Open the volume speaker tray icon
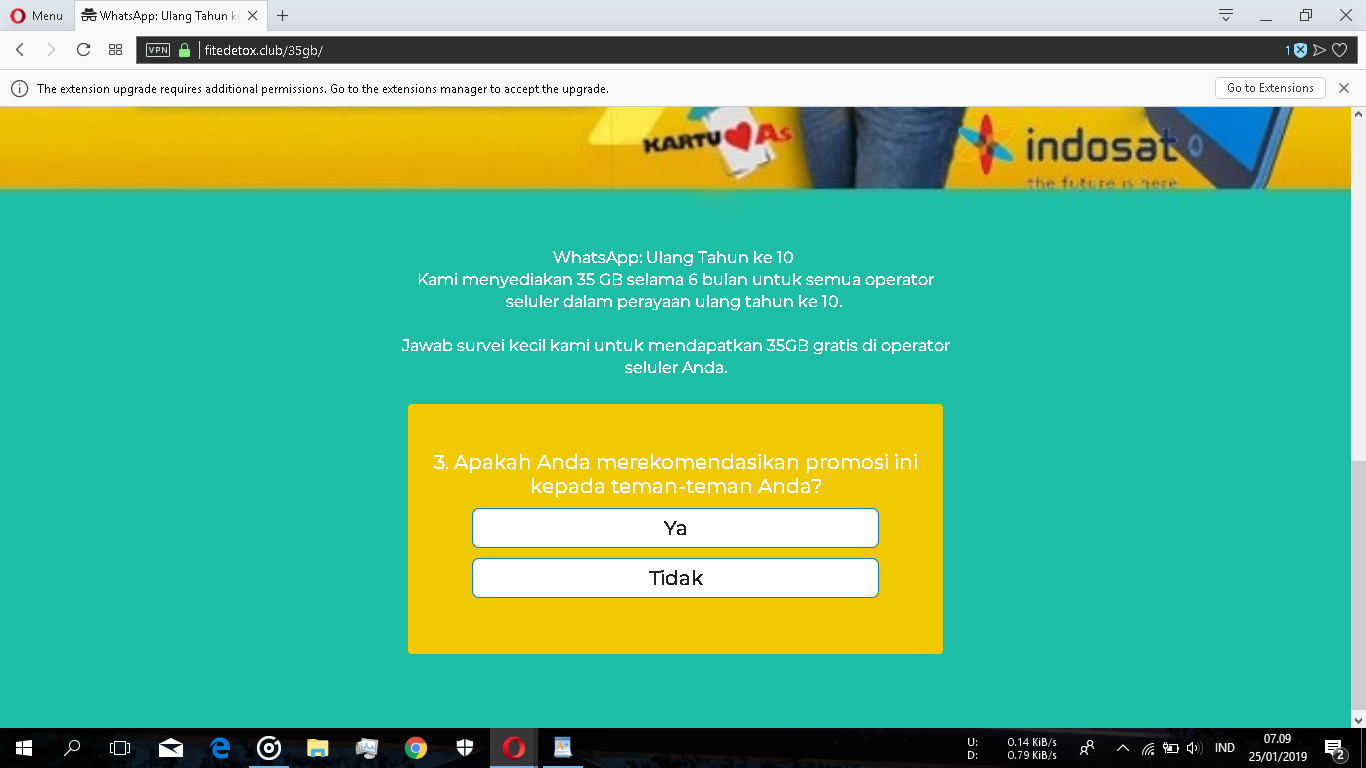Viewport: 1366px width, 768px height. [x=1194, y=748]
